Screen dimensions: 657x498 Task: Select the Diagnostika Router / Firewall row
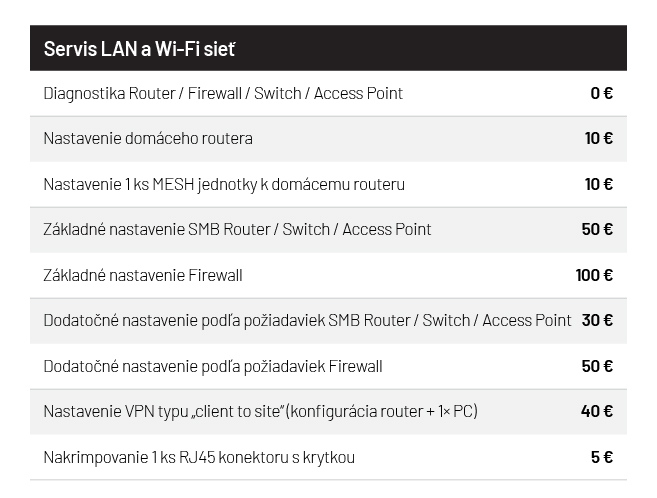coord(328,93)
